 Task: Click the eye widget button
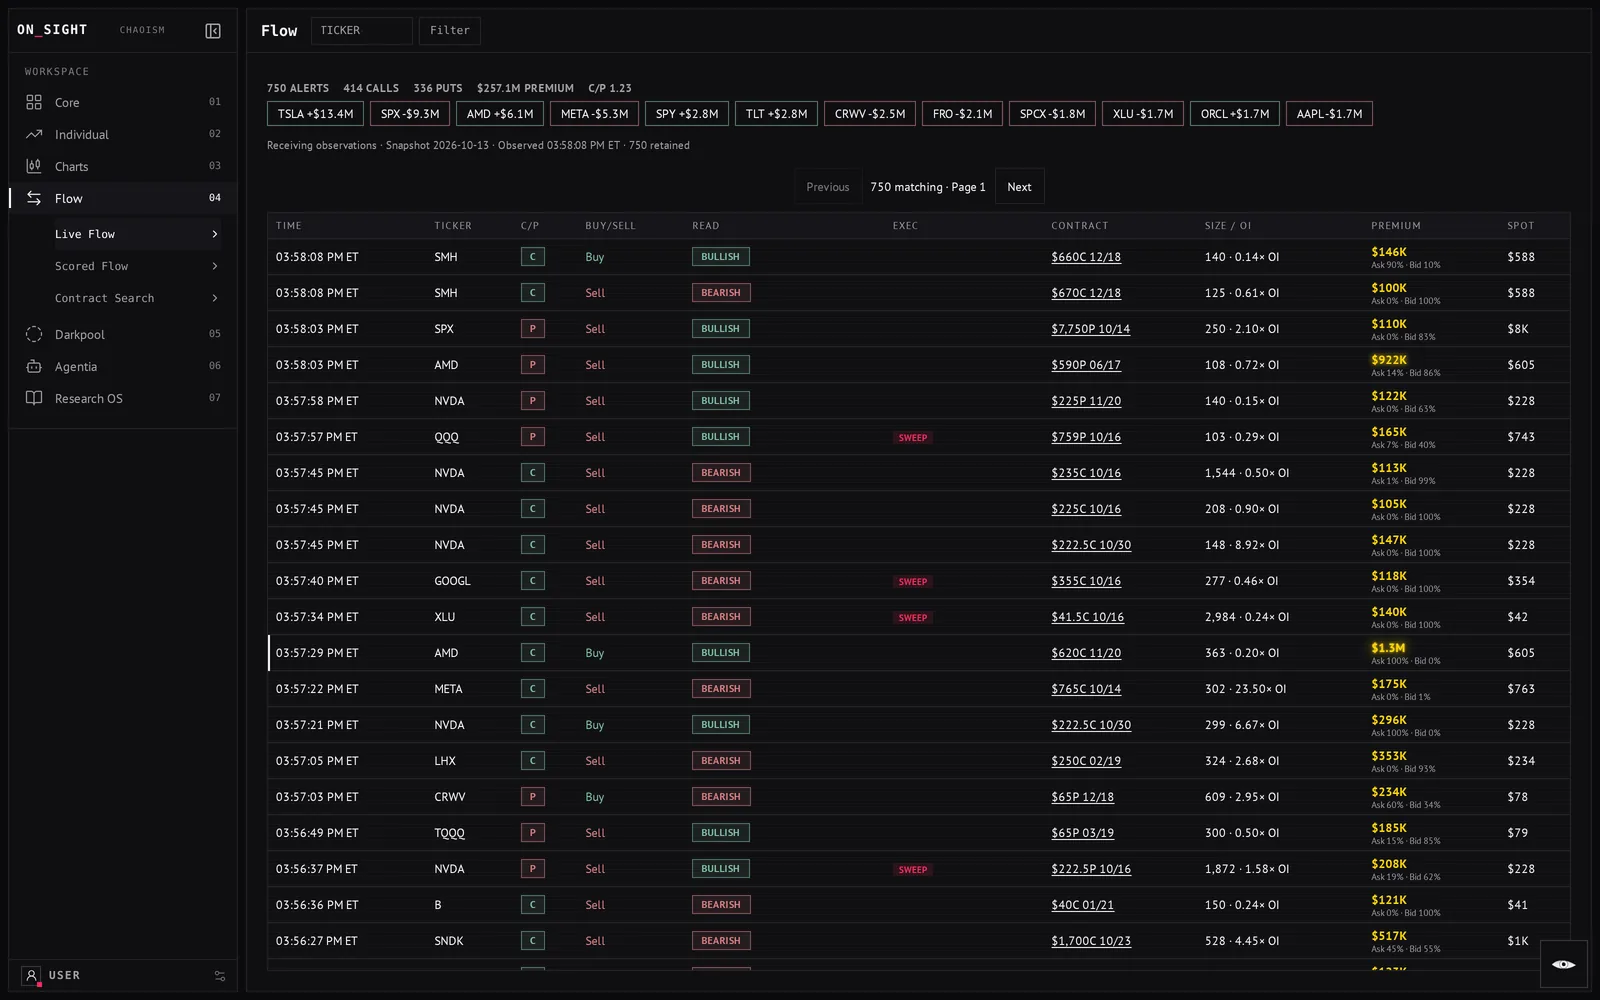1564,964
